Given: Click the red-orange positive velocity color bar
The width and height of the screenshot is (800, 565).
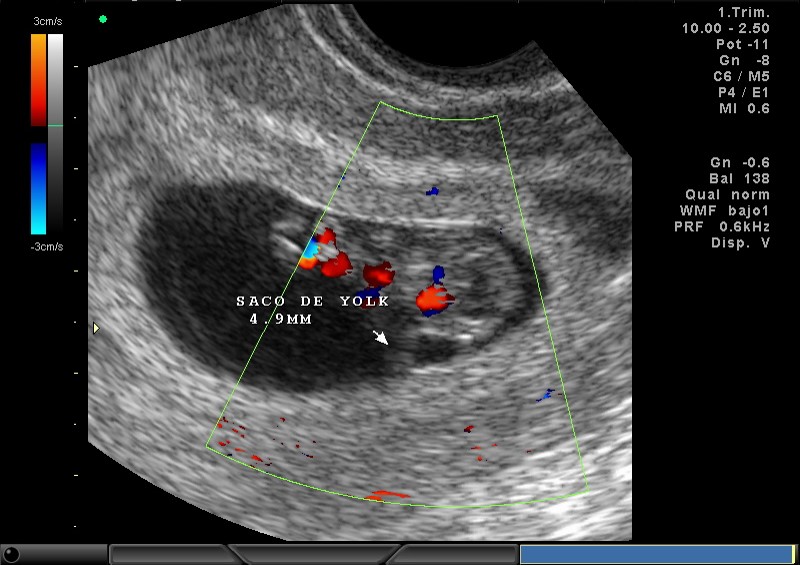Looking at the screenshot, I should 38,80.
